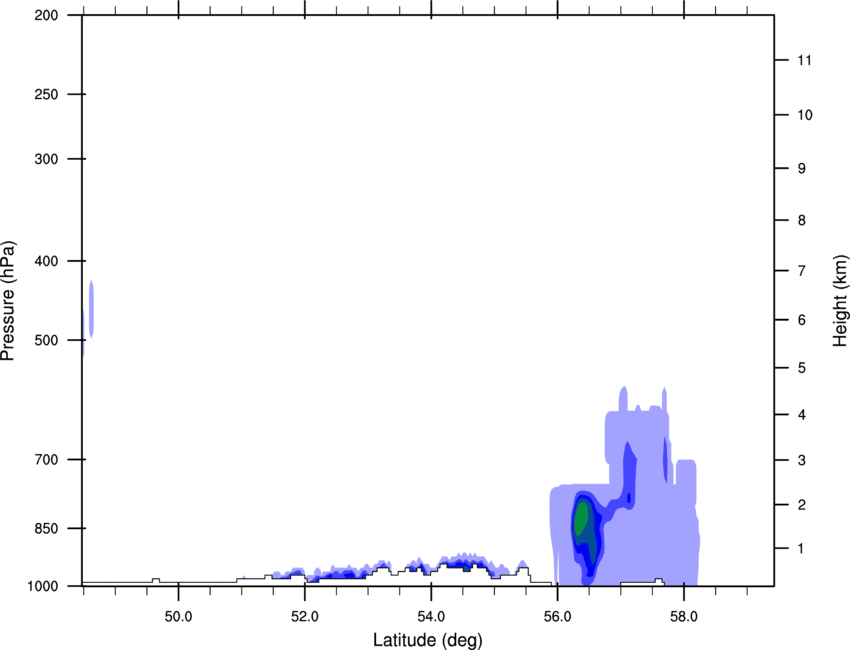Click the 850 pressure tick label

coord(46,528)
